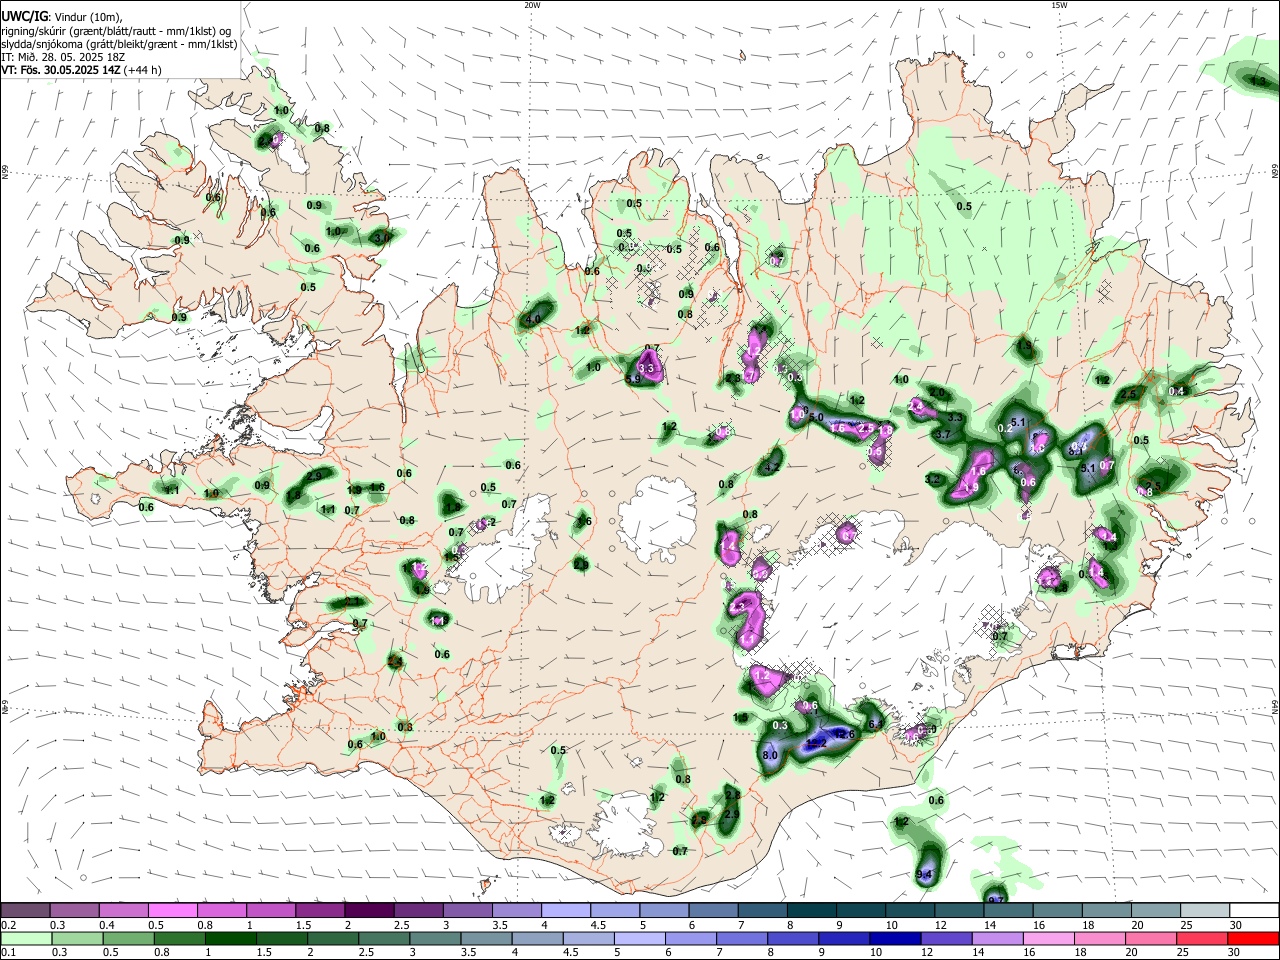Screen dimensions: 1280x960
Task: Select the light pink 16 swatch in lower legend row
Action: coord(1048,938)
